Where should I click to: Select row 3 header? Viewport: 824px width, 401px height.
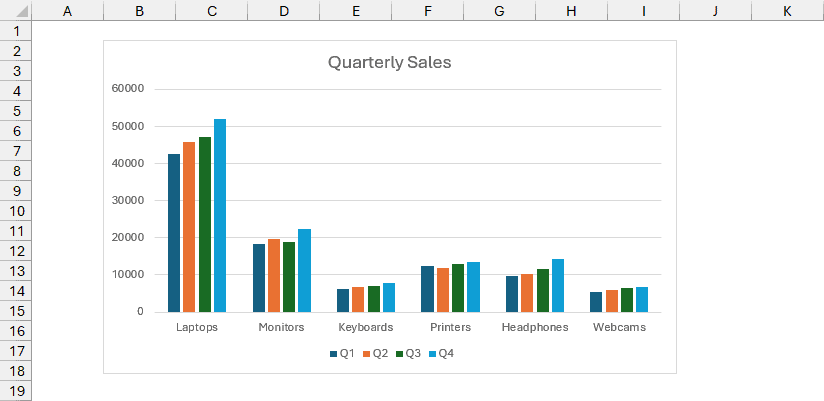tap(16, 71)
